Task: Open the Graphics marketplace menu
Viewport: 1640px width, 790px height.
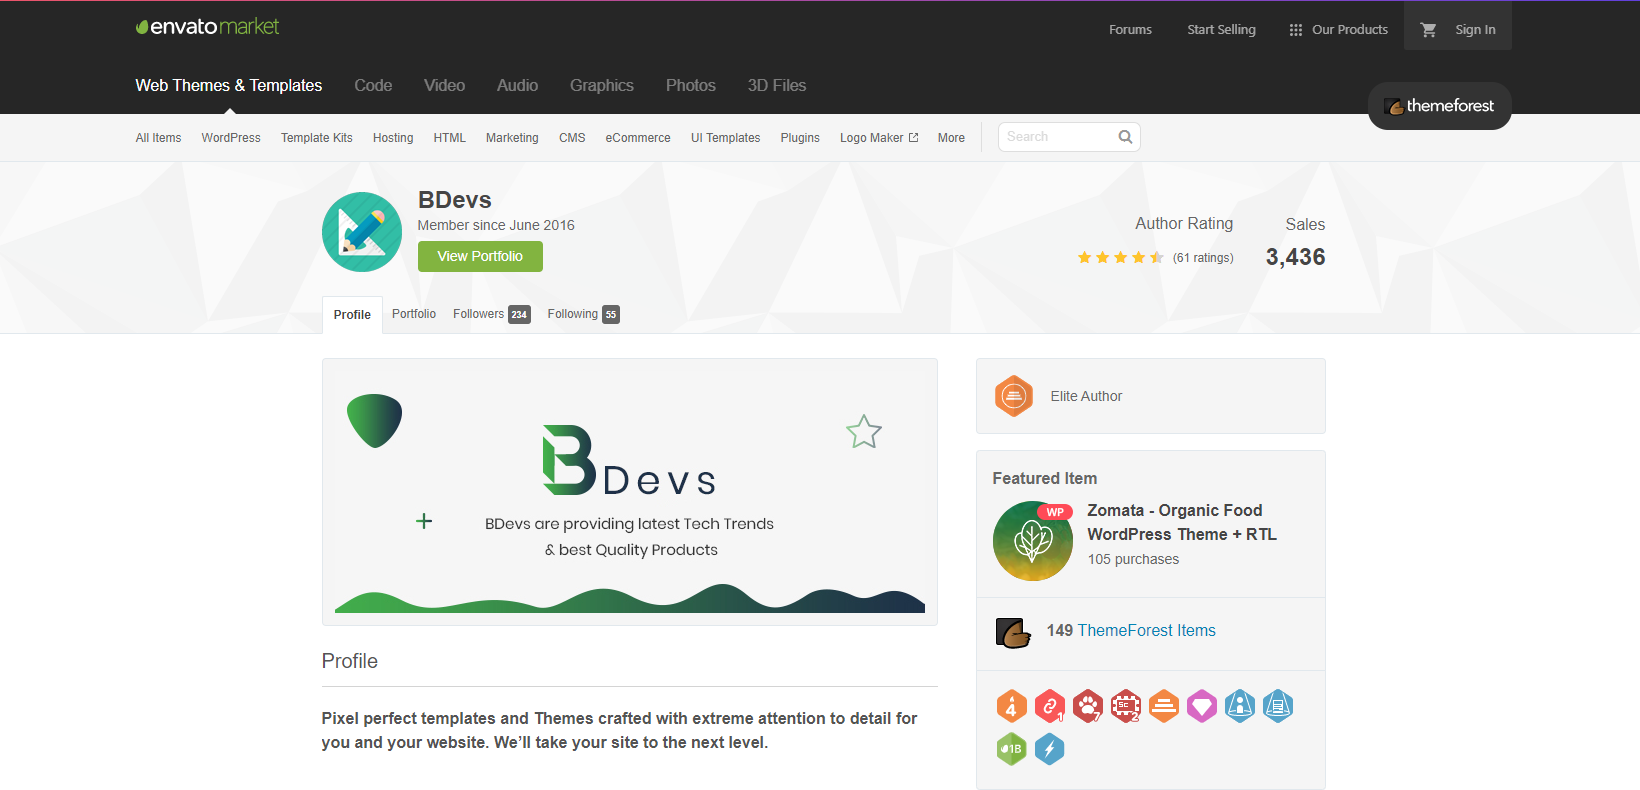Action: [602, 86]
